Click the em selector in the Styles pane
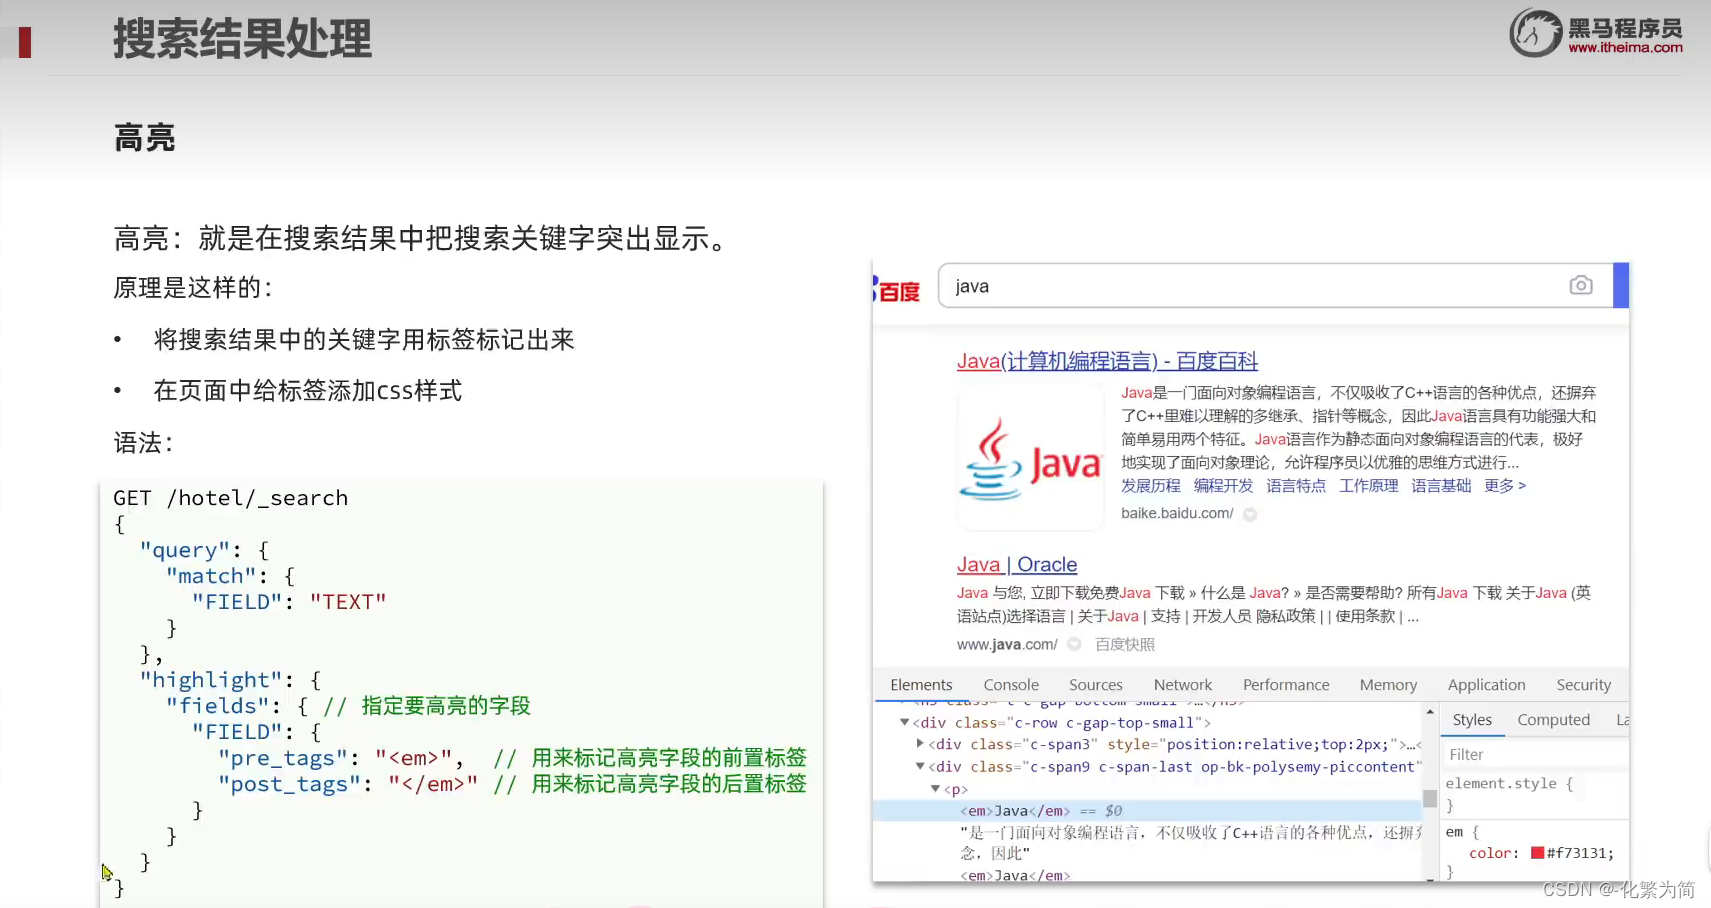Viewport: 1711px width, 908px height. [1454, 832]
